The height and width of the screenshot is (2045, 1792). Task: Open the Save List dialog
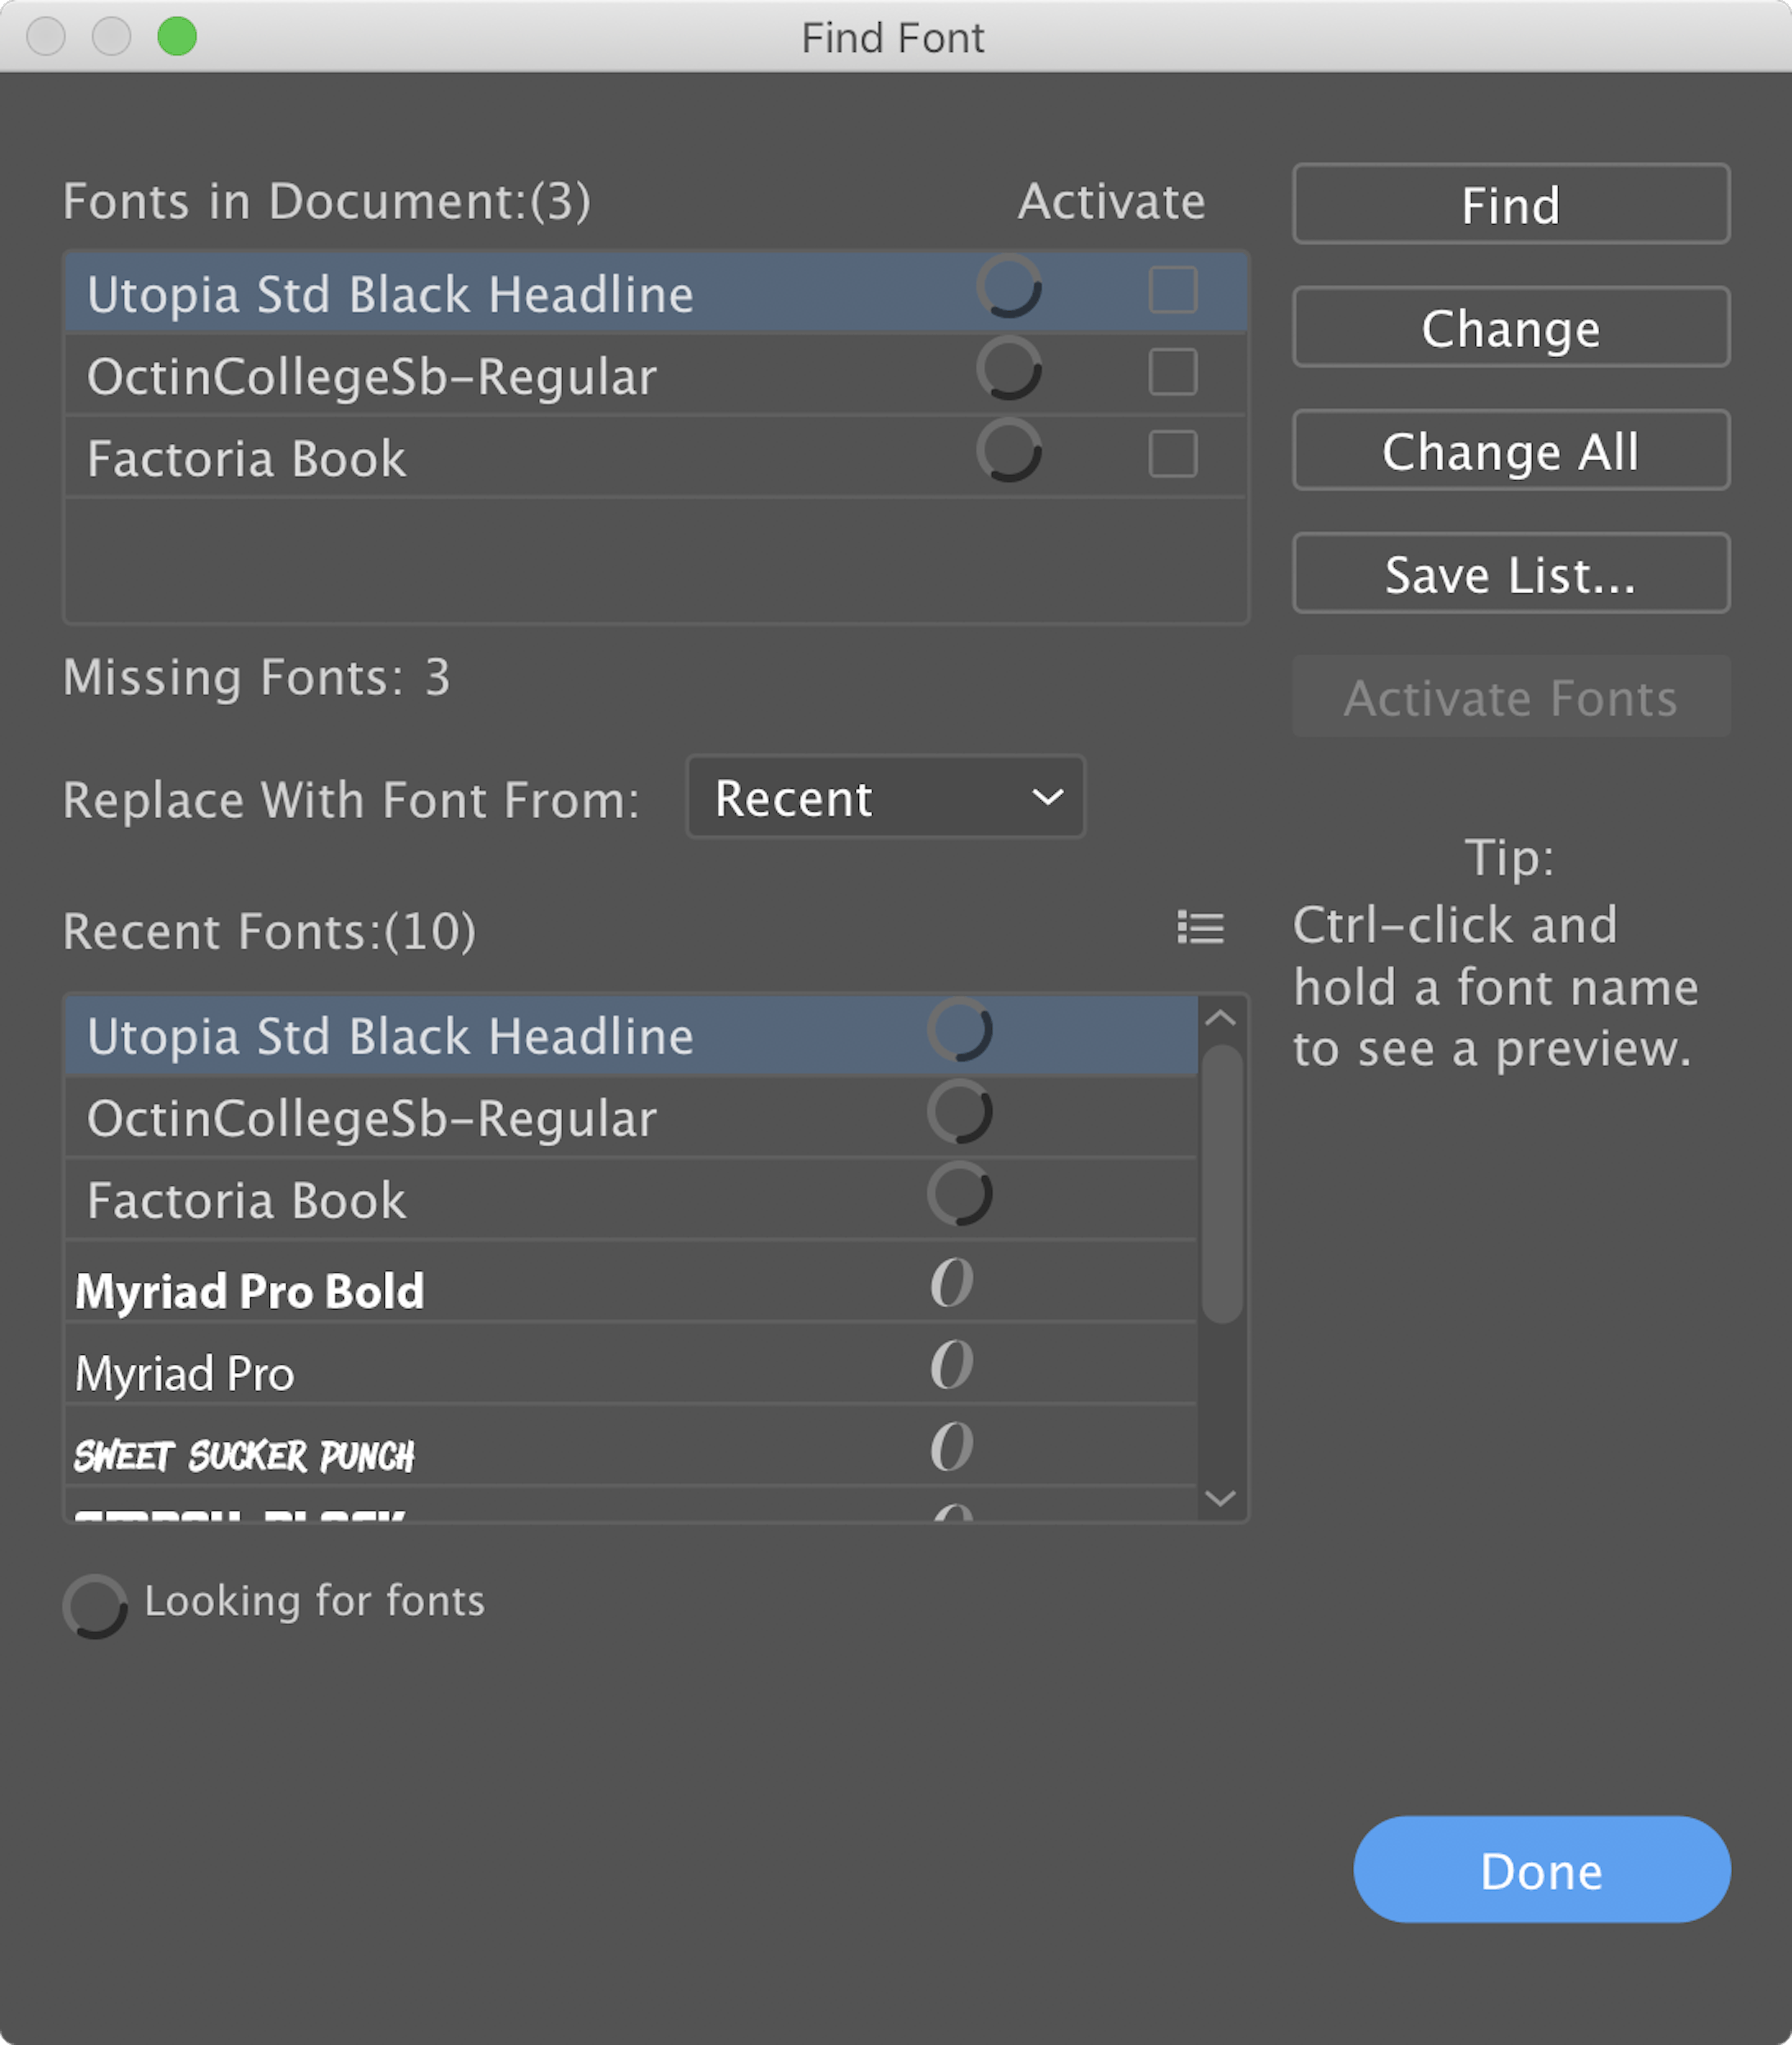pyautogui.click(x=1510, y=573)
